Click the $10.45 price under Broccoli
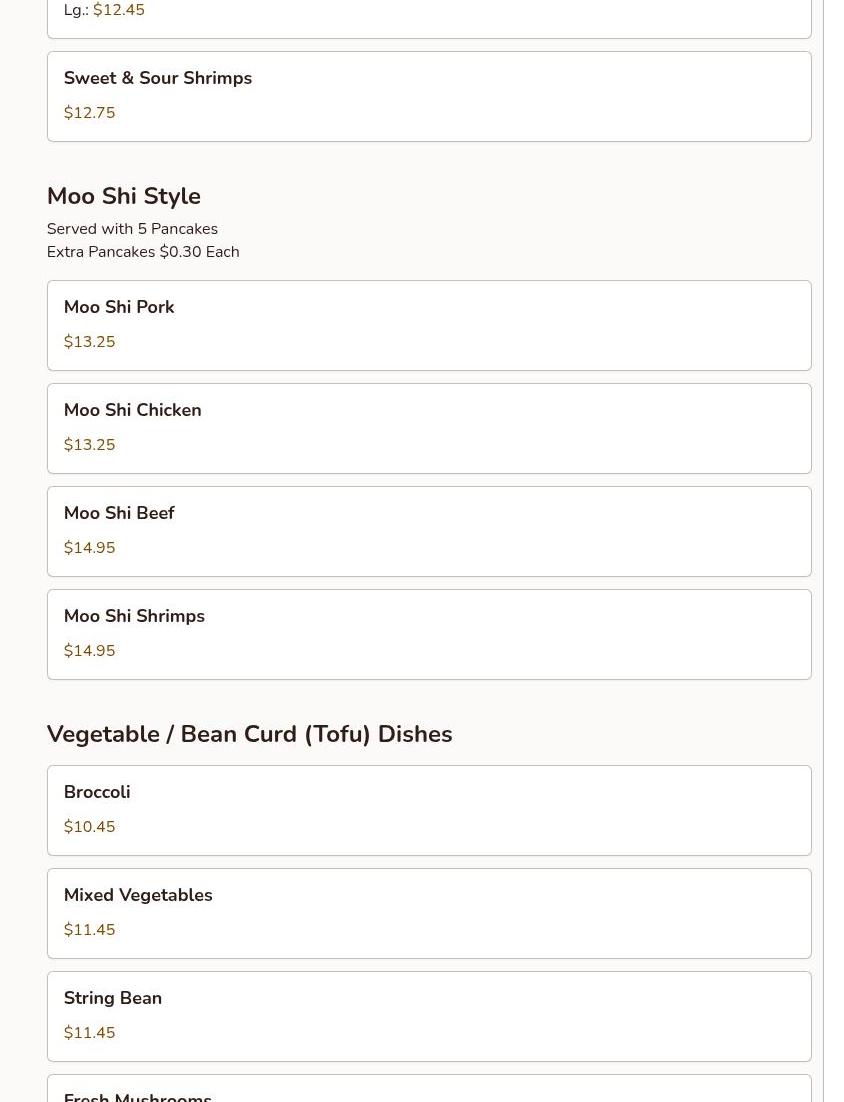844x1102 pixels. [x=89, y=827]
